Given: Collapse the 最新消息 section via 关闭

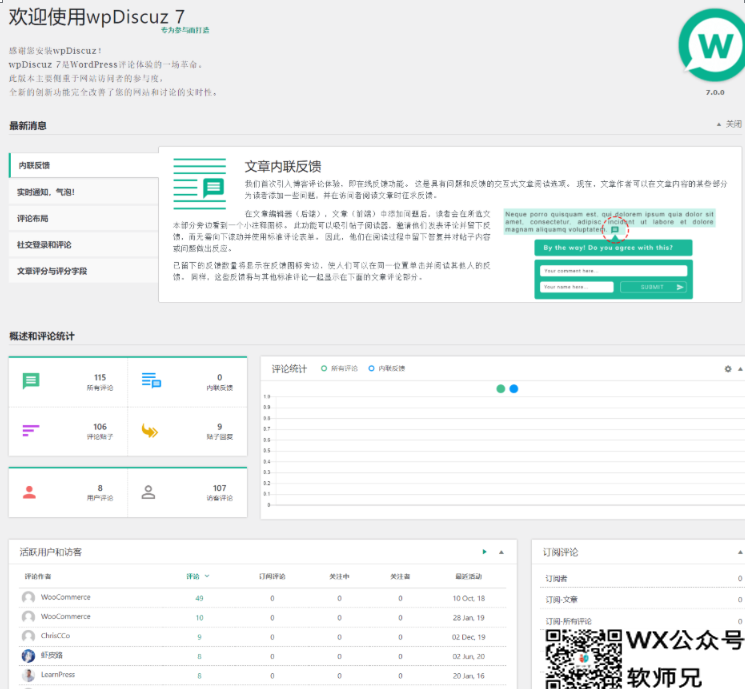Looking at the screenshot, I should (x=729, y=124).
